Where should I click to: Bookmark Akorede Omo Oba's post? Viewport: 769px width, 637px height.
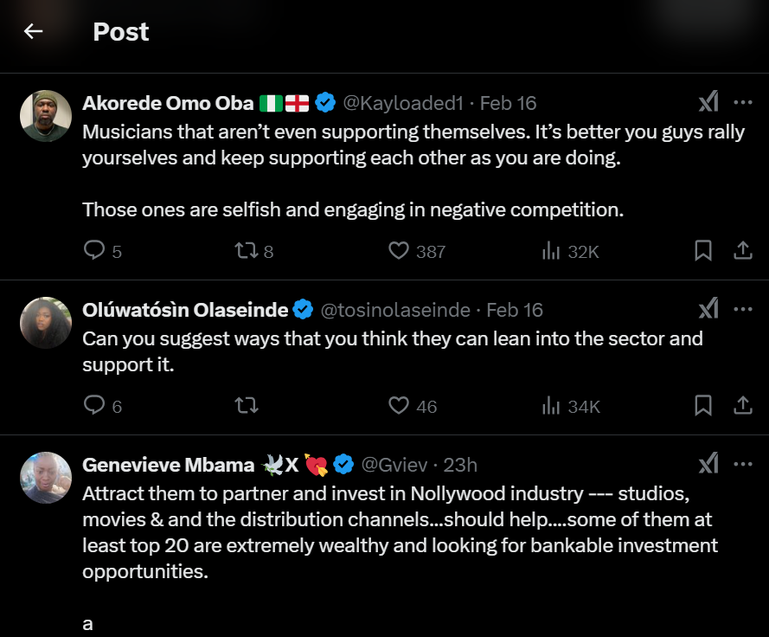click(703, 251)
